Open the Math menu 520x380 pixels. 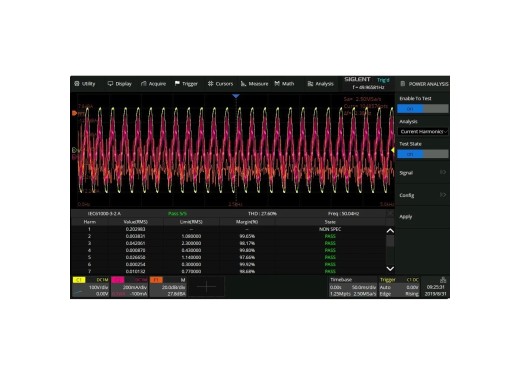click(x=284, y=84)
